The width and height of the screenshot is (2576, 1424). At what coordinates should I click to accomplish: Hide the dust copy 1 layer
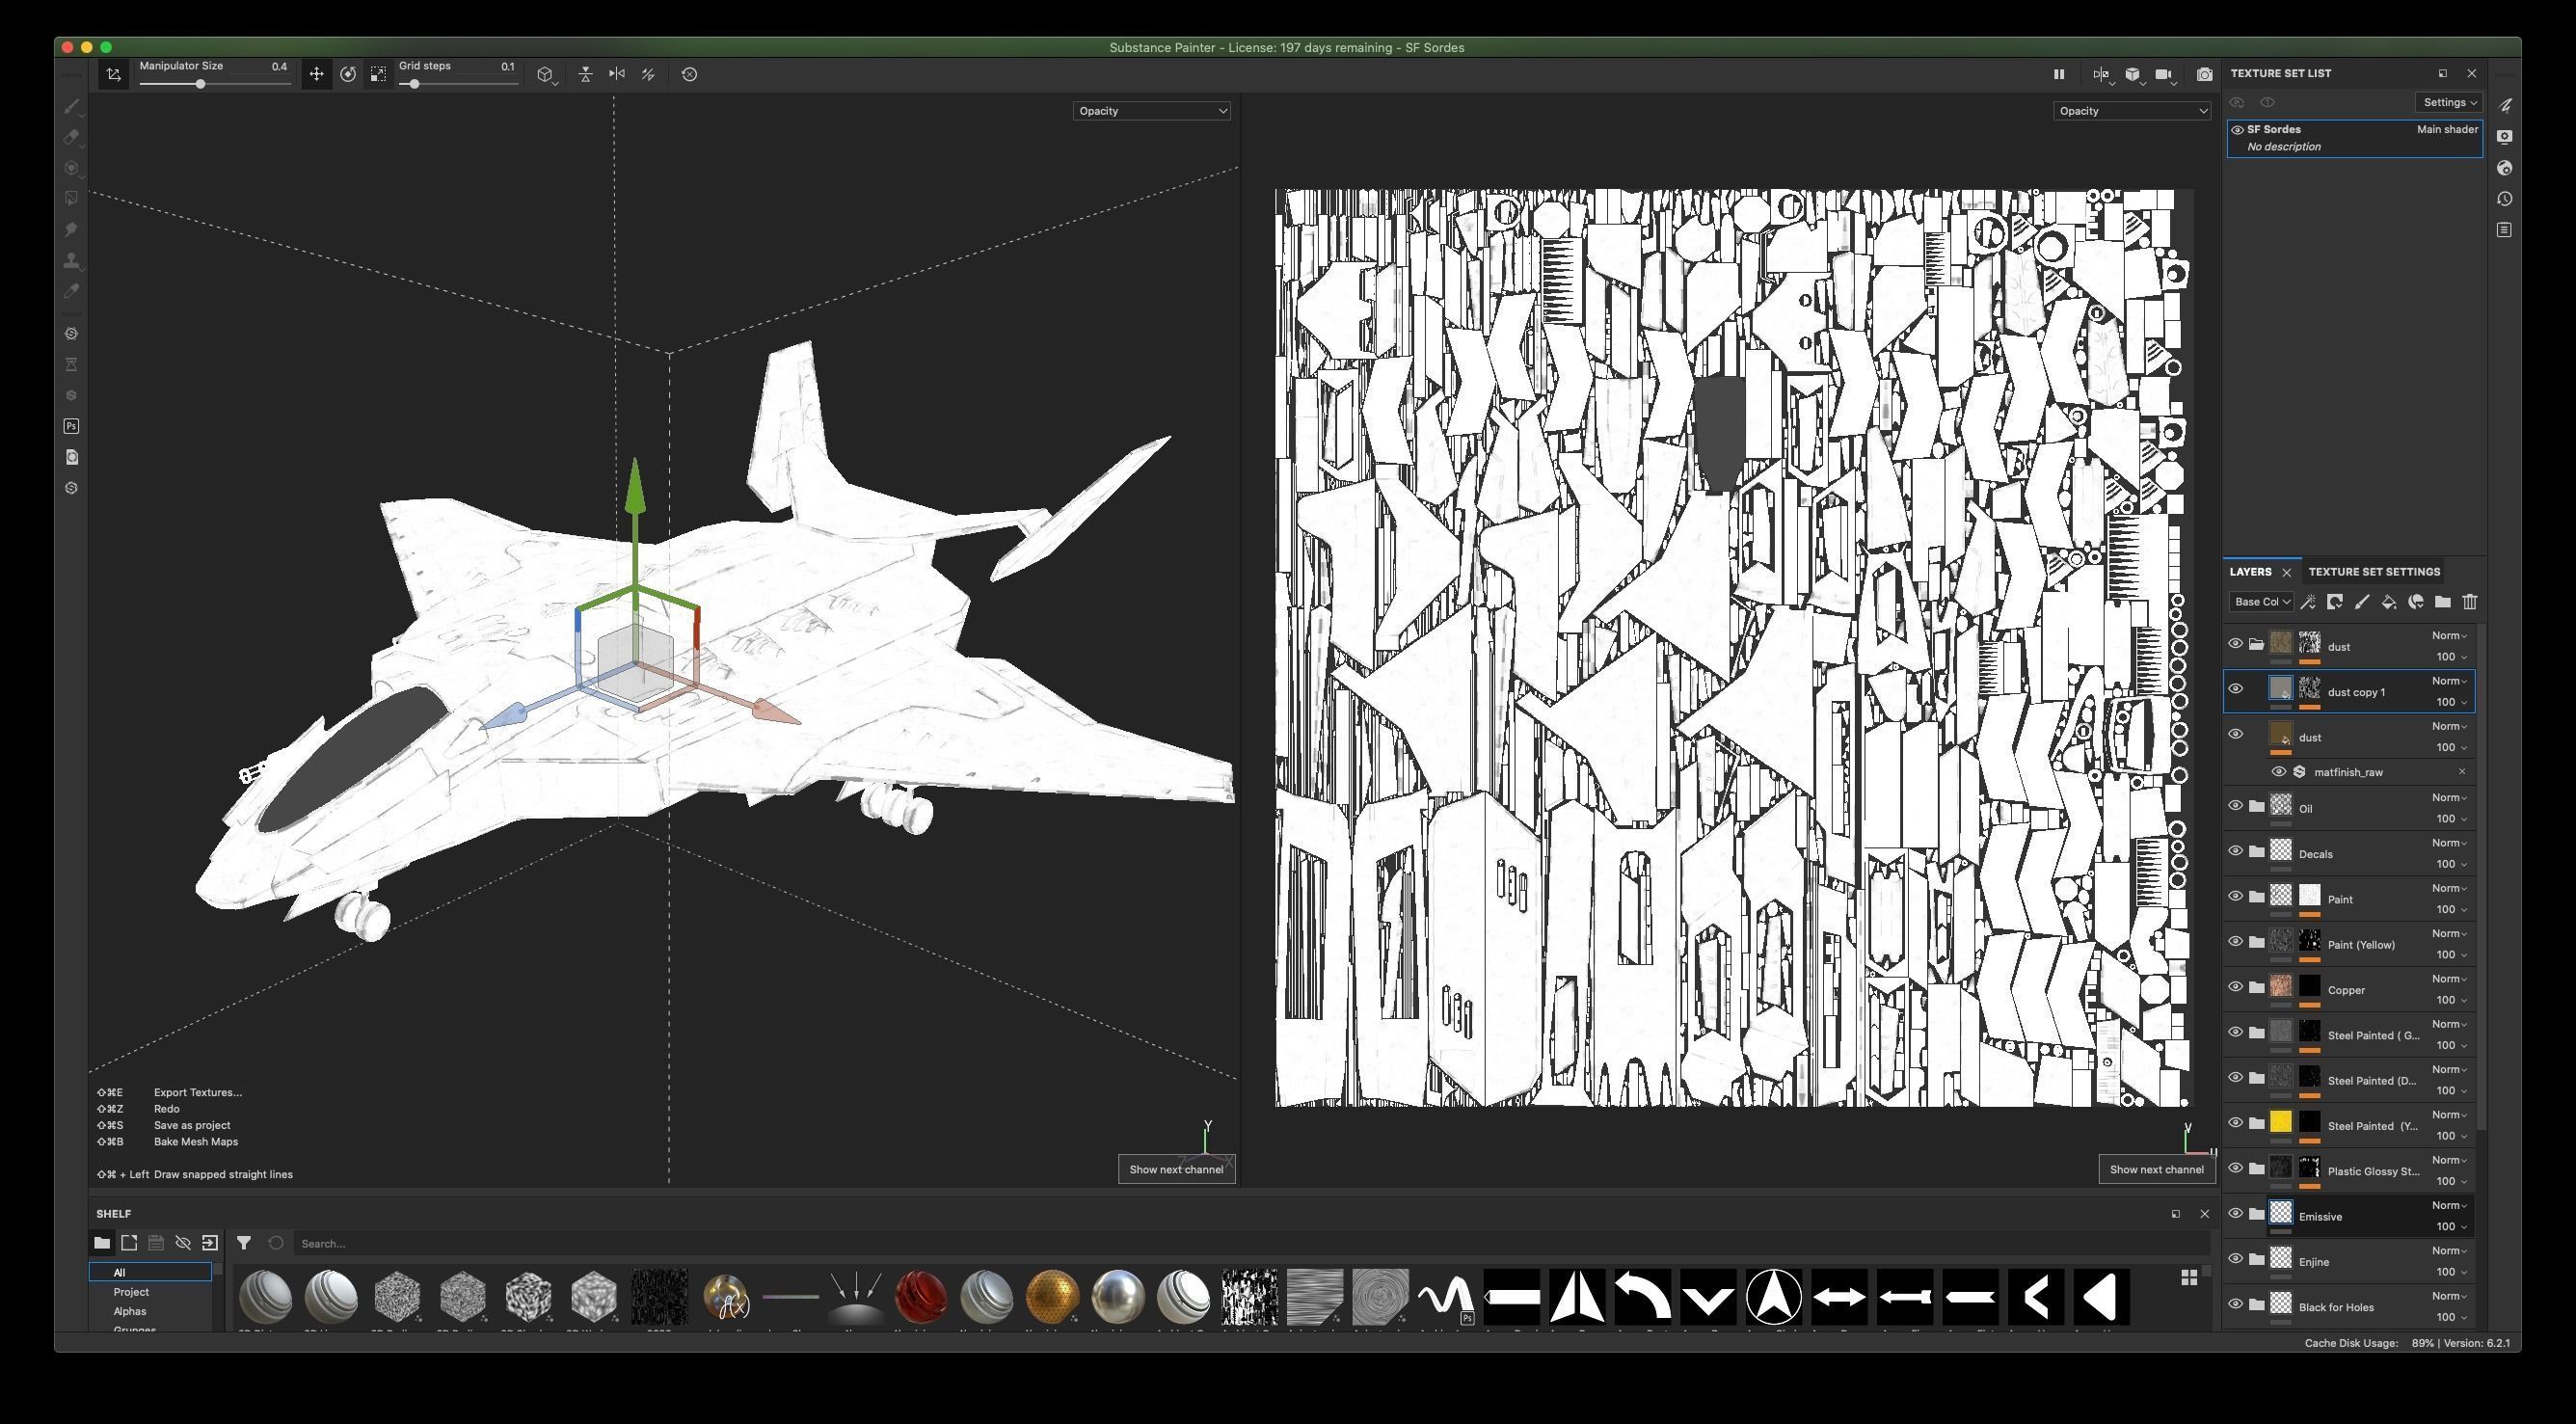2236,689
